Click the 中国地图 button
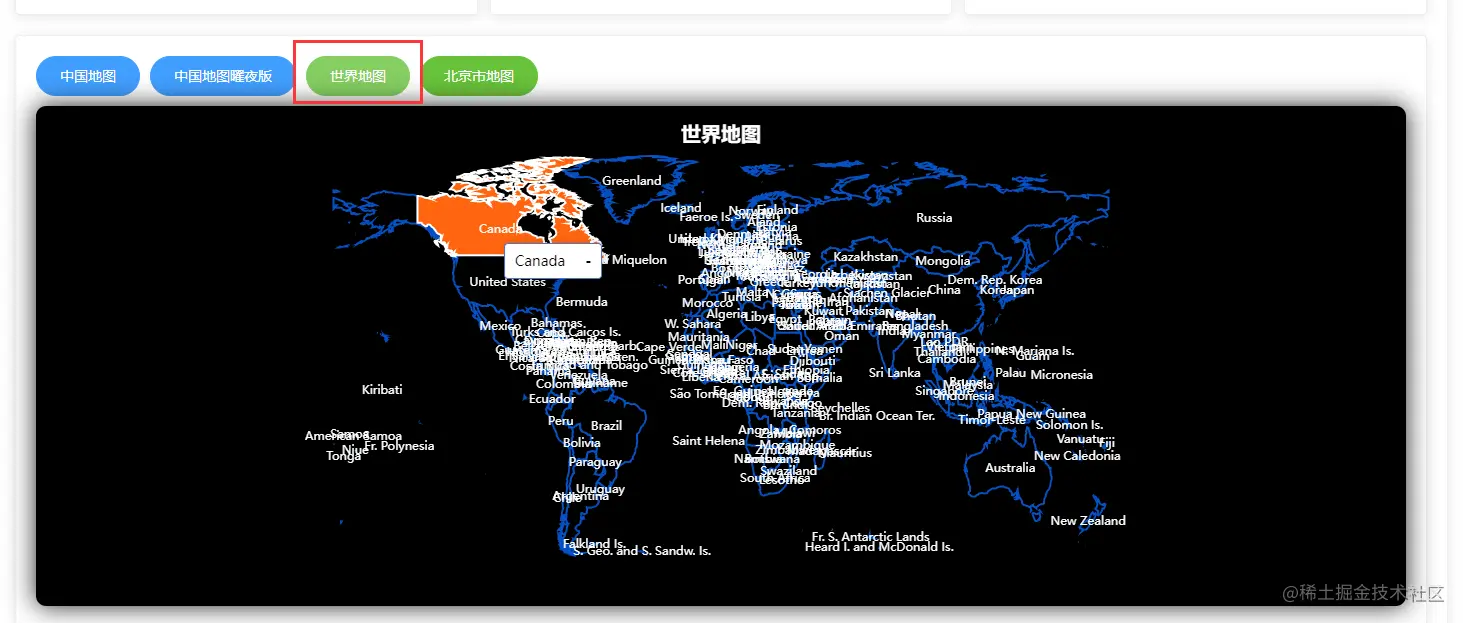The height and width of the screenshot is (623, 1463). pyautogui.click(x=88, y=76)
